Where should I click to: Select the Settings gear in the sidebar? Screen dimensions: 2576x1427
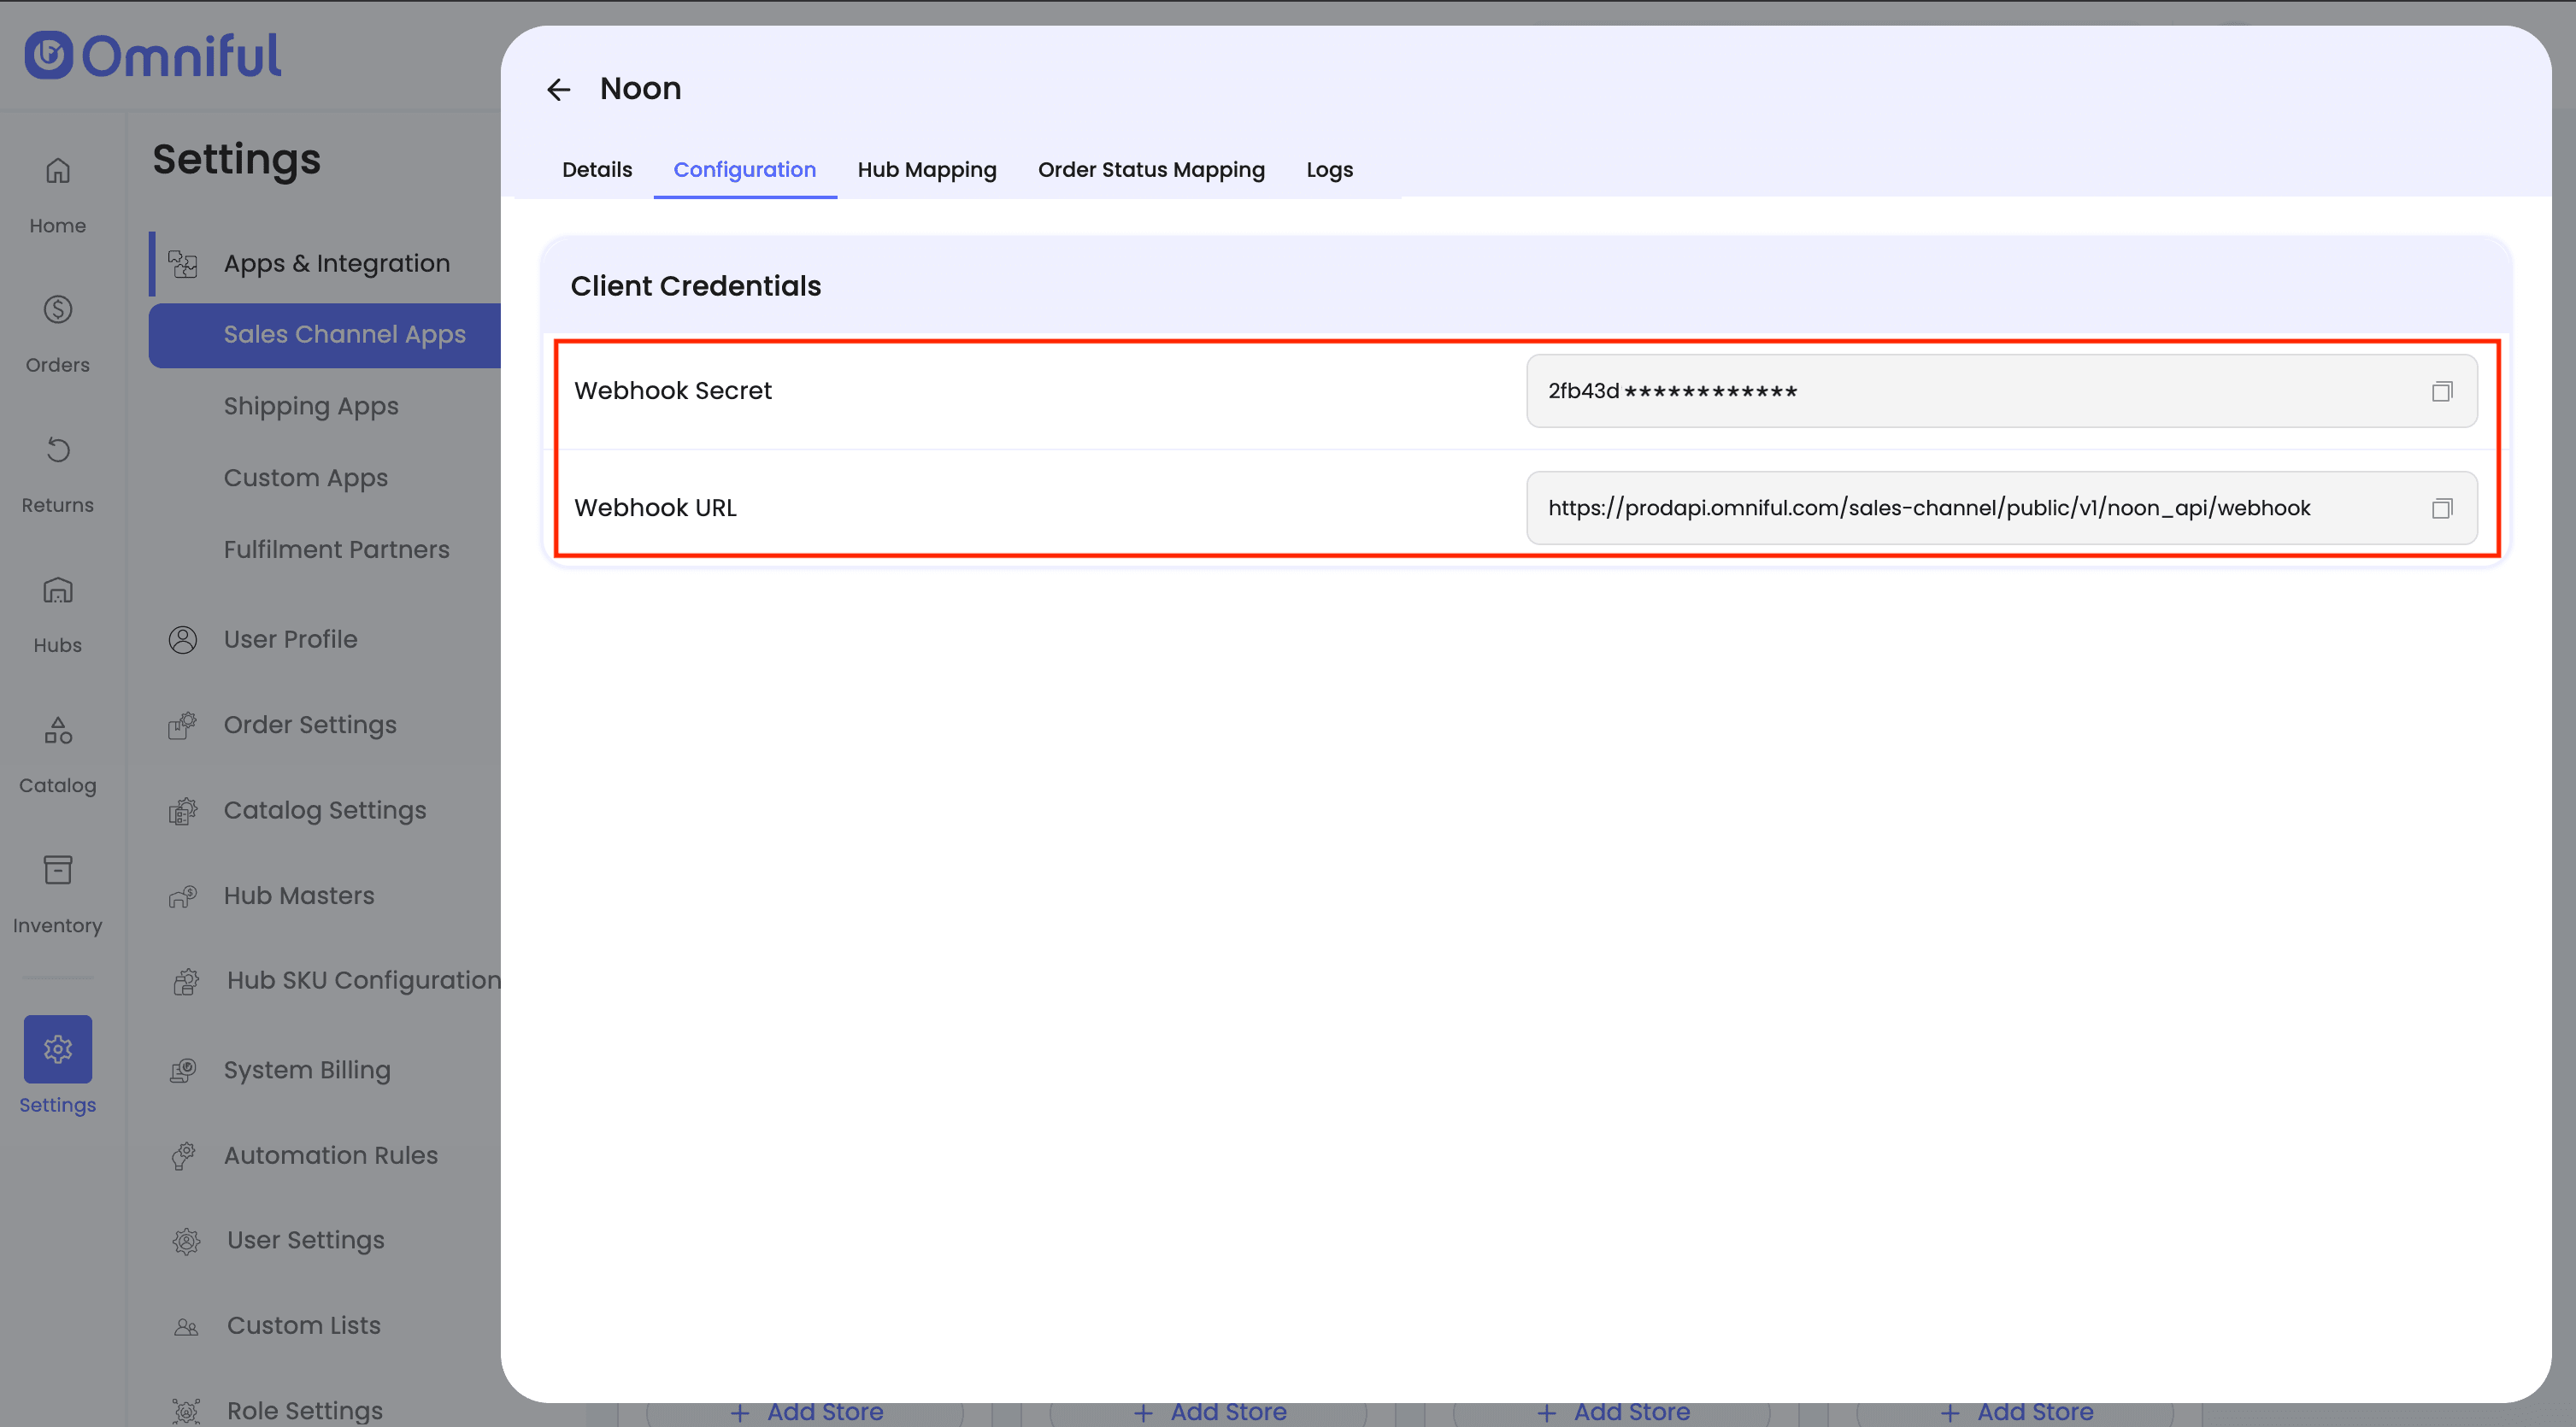pos(58,1049)
